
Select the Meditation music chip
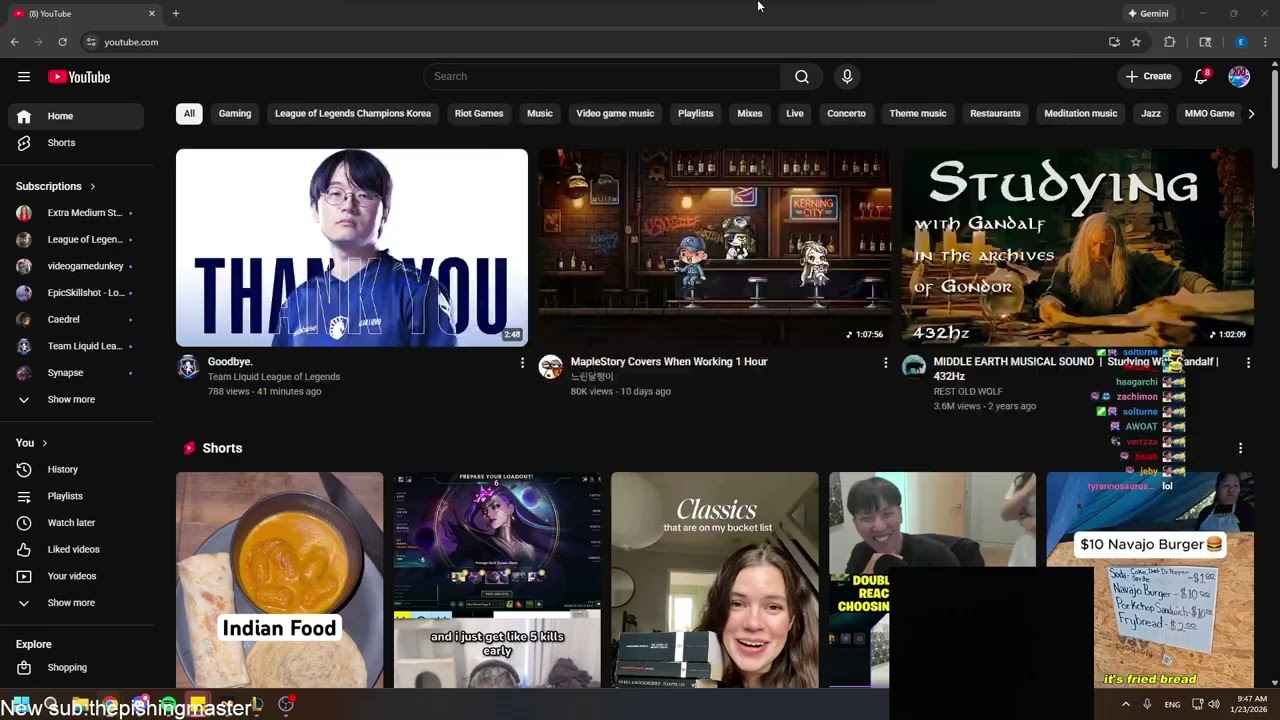pos(1081,114)
